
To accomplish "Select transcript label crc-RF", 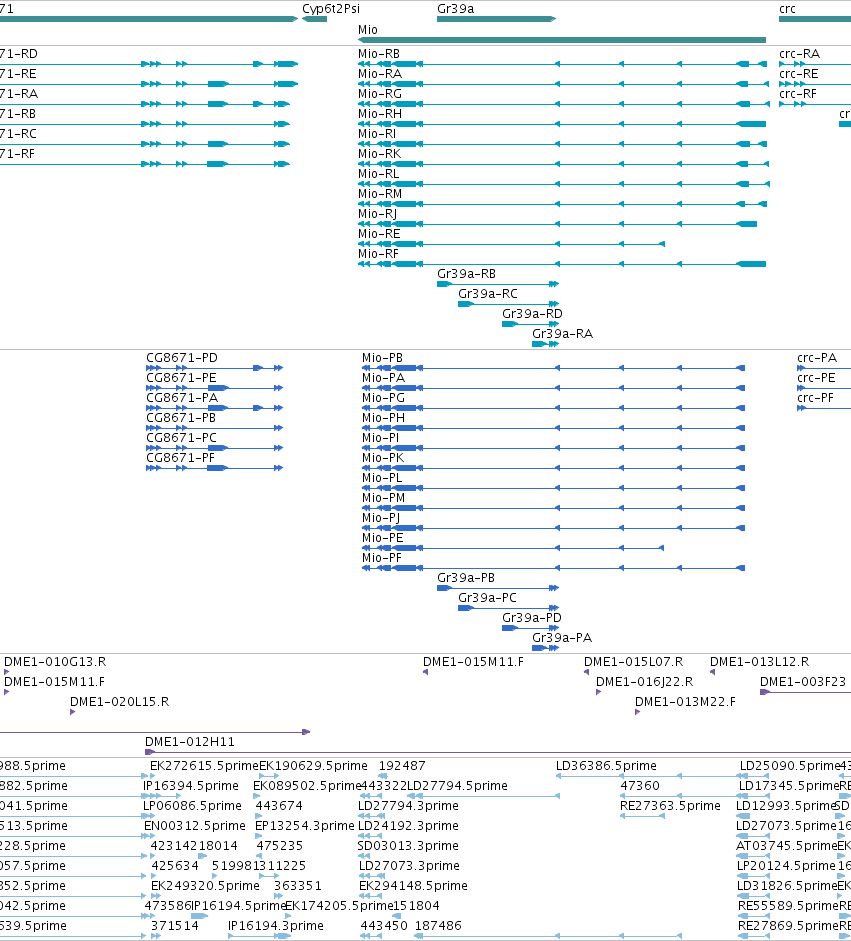I will pyautogui.click(x=798, y=93).
